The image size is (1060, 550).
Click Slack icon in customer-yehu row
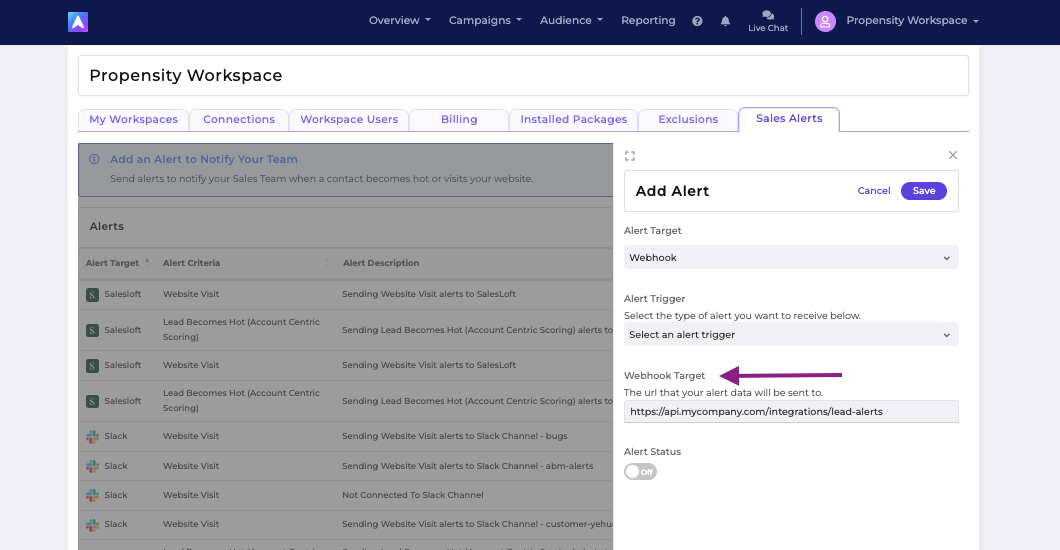click(x=93, y=524)
